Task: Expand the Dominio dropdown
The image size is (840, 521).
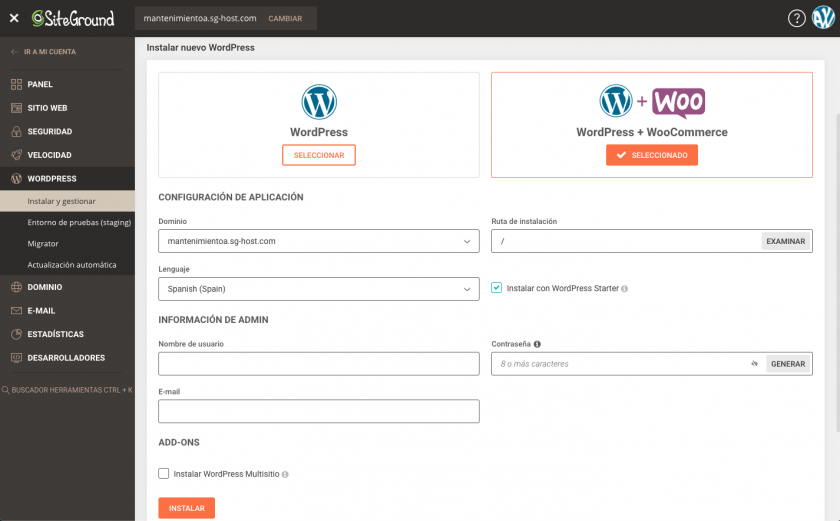Action: (x=318, y=241)
